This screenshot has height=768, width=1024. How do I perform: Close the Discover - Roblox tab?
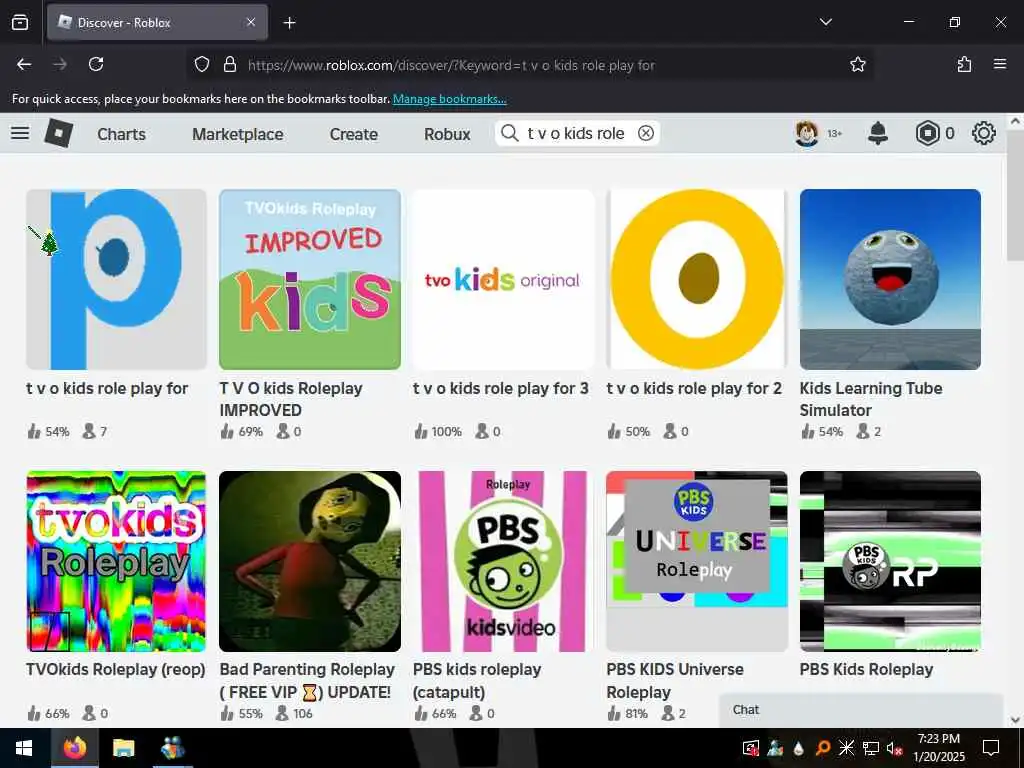coord(251,22)
